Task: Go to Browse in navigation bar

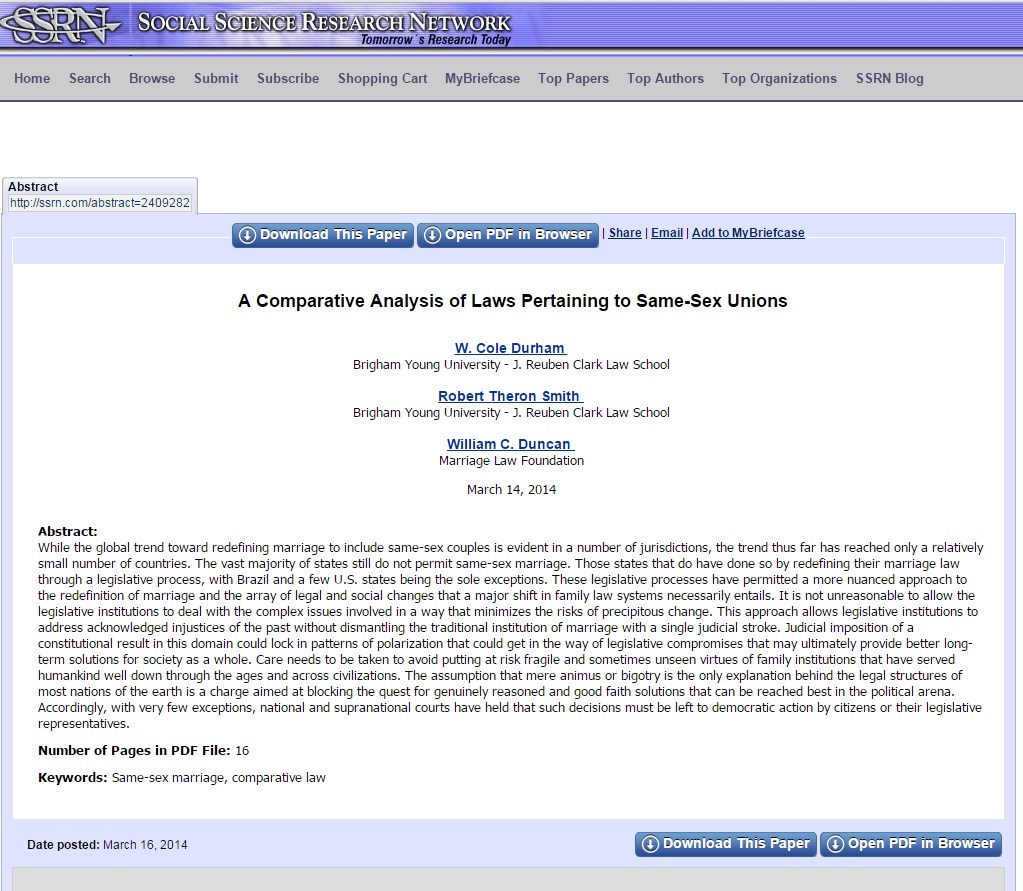Action: click(152, 78)
